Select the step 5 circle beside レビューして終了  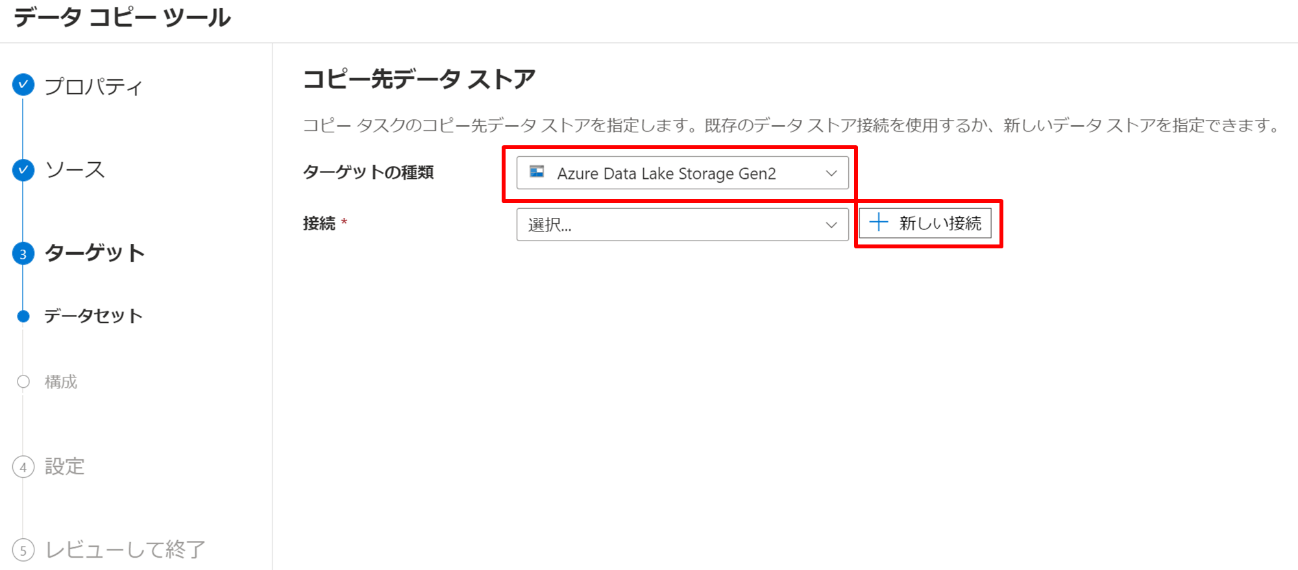[23, 550]
